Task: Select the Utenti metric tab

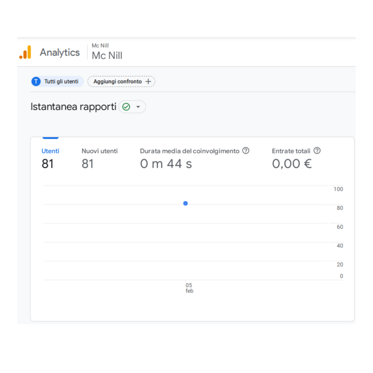Action: (x=50, y=158)
